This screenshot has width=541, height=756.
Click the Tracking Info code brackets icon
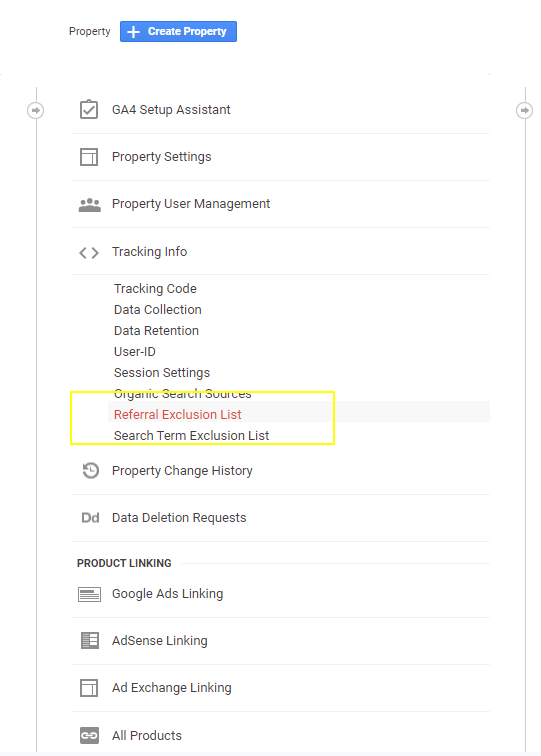click(89, 253)
